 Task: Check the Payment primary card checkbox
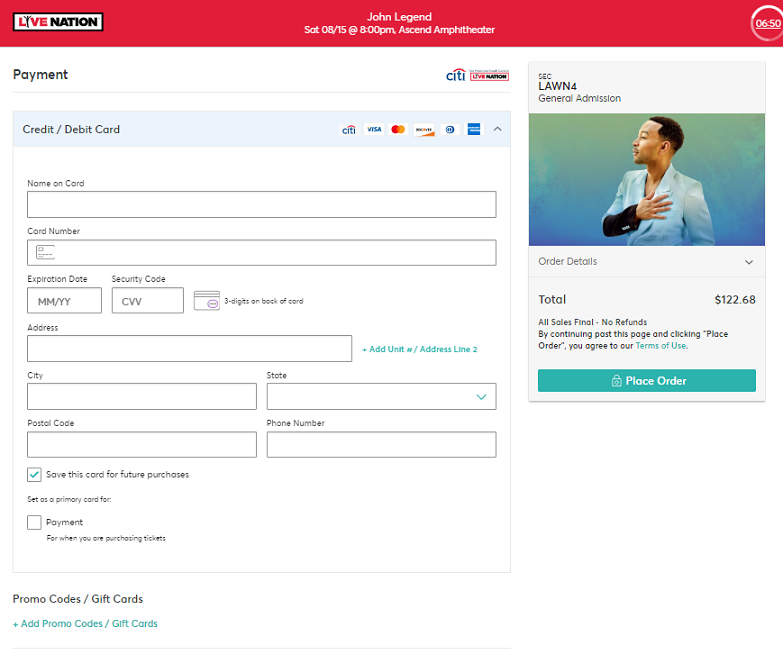pos(34,522)
